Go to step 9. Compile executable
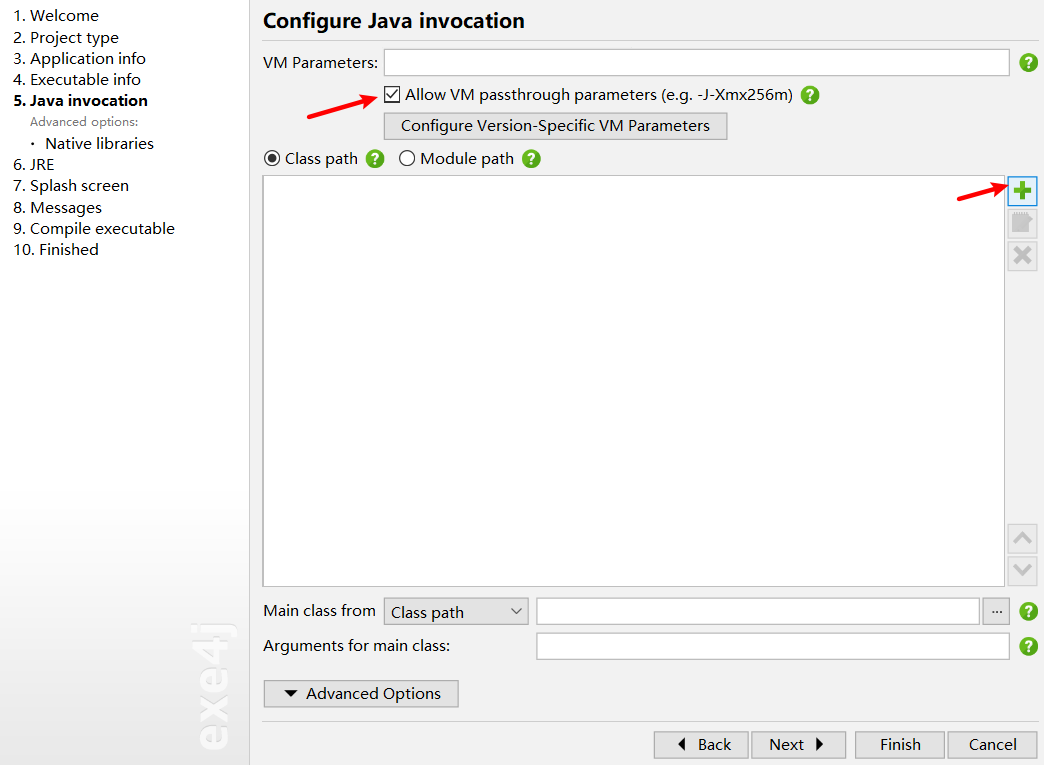1044x765 pixels. [x=94, y=228]
